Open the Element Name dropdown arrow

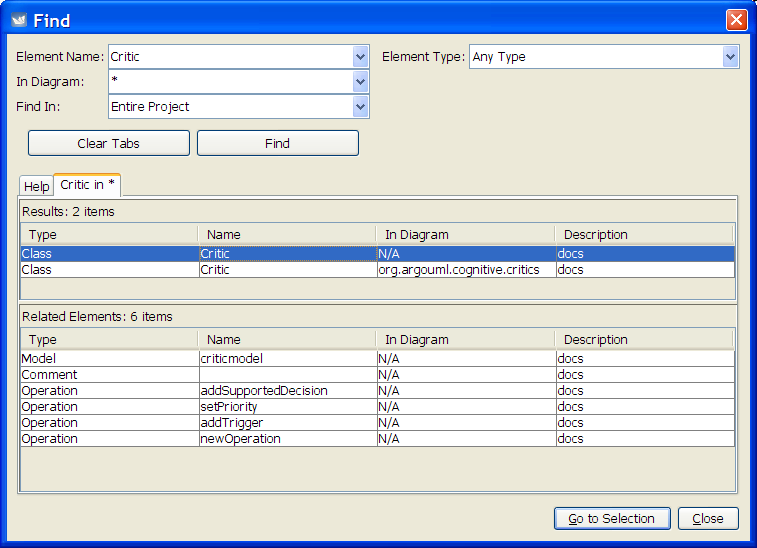coord(360,57)
